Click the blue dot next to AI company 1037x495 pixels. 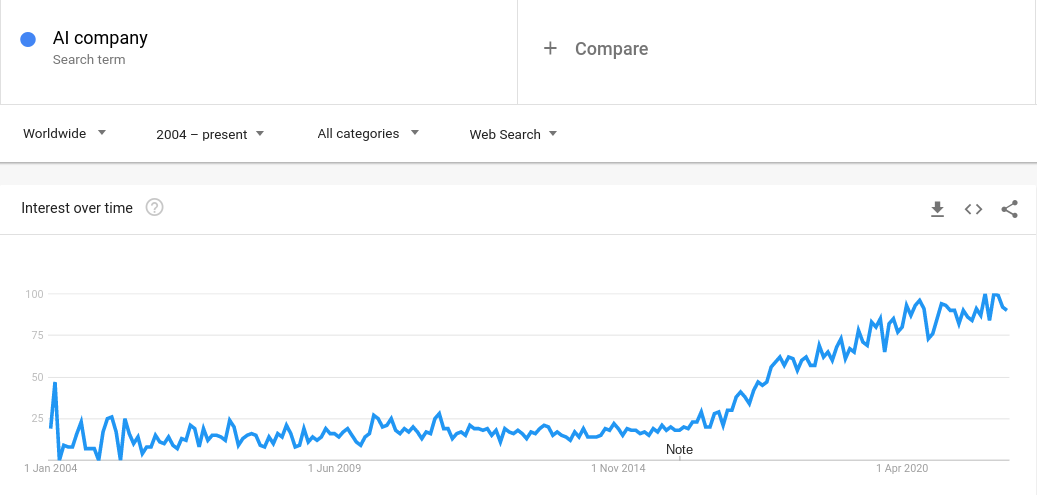pos(28,40)
